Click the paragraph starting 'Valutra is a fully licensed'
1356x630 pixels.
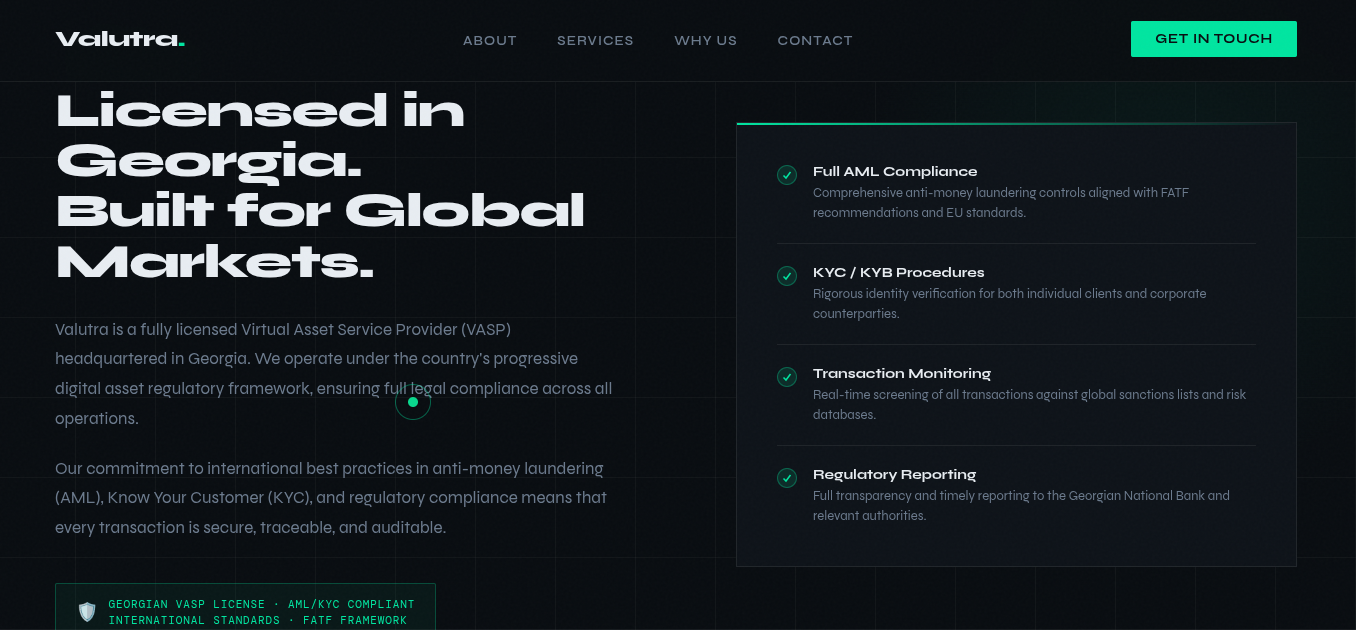tap(334, 374)
